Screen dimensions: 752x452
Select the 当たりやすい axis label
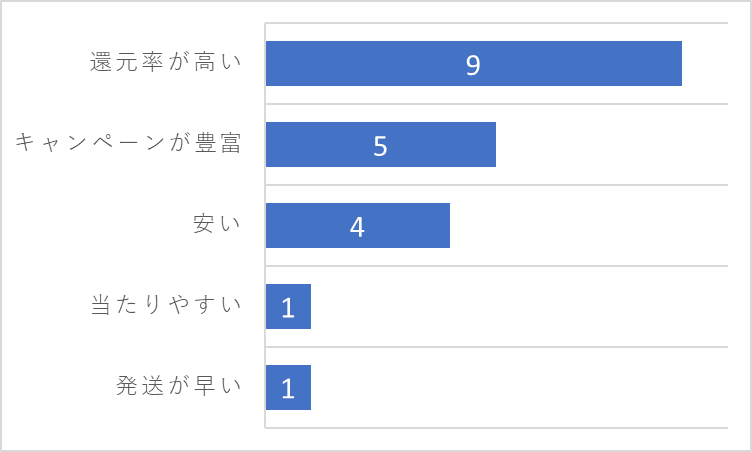coord(166,305)
